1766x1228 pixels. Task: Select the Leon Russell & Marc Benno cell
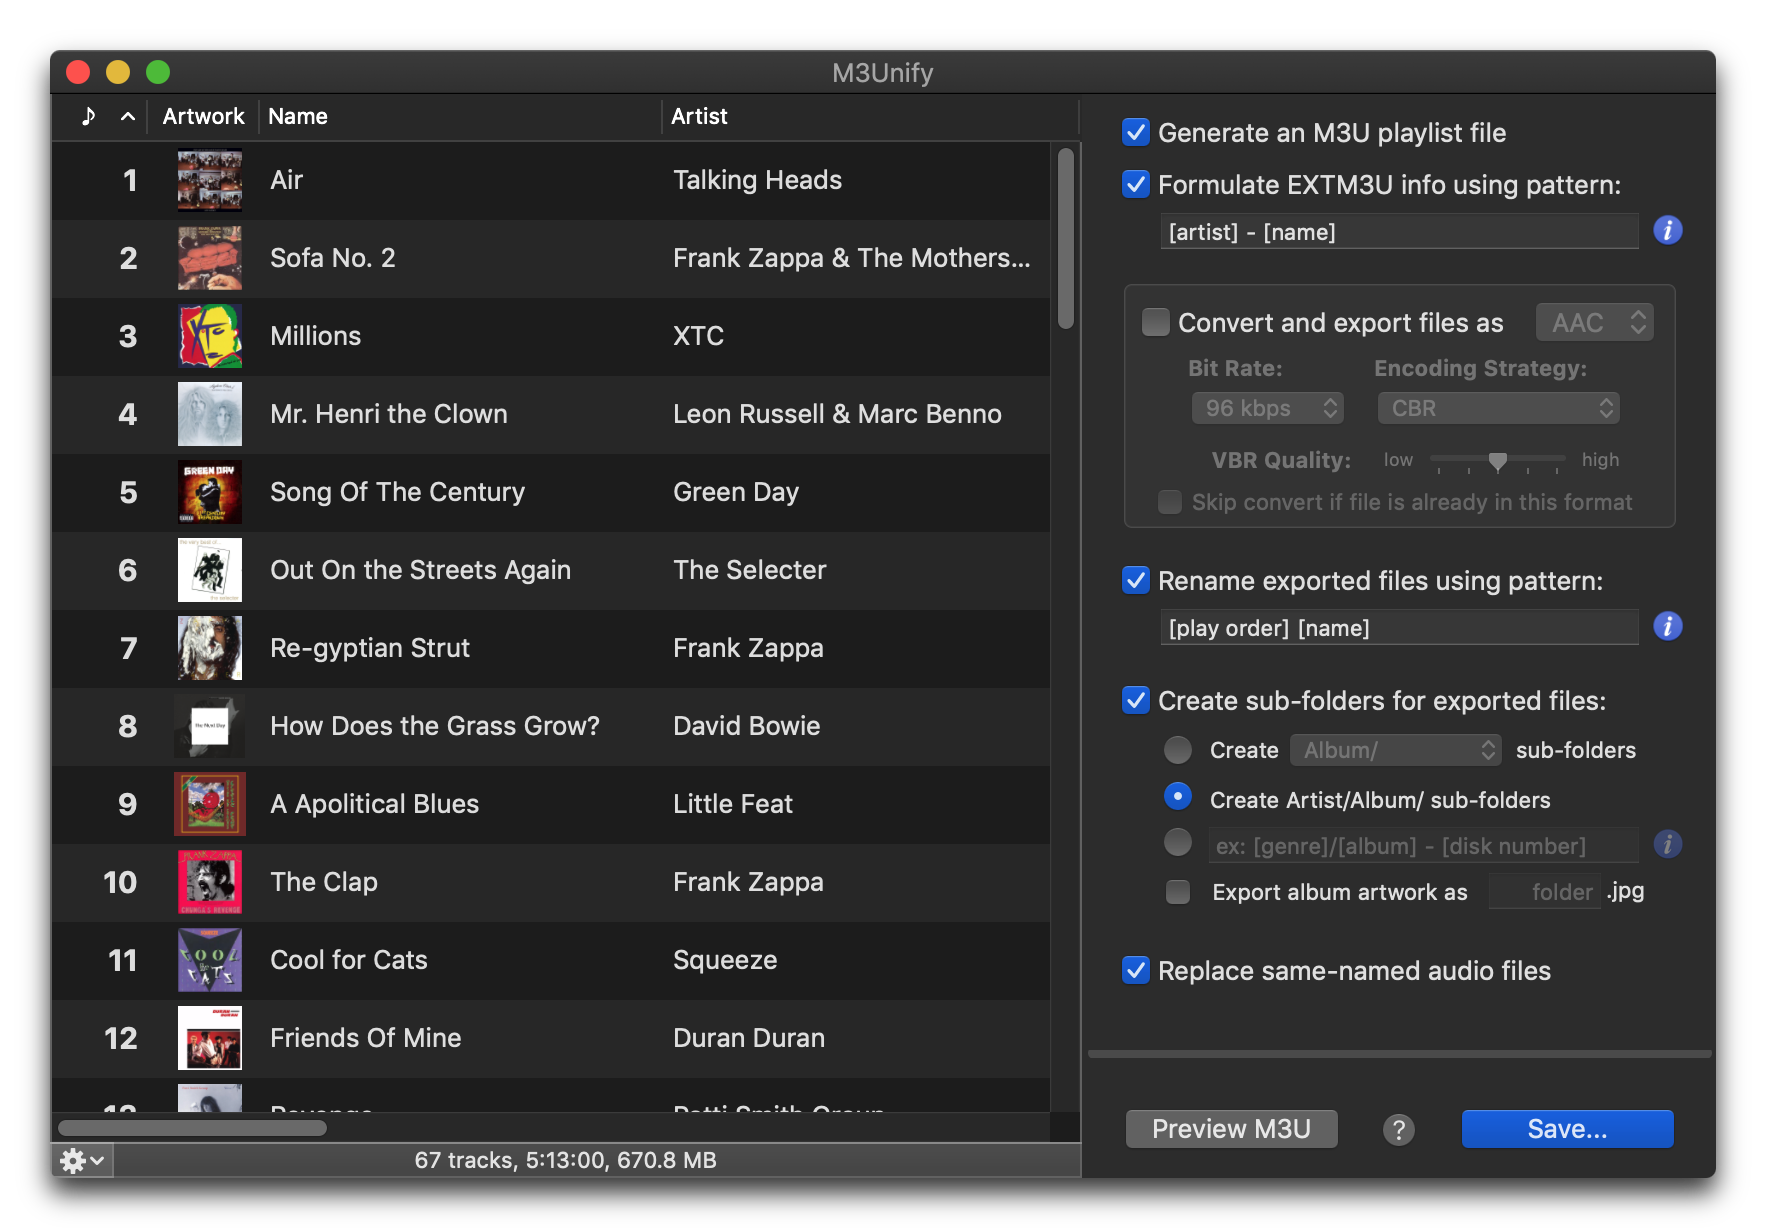pos(837,414)
